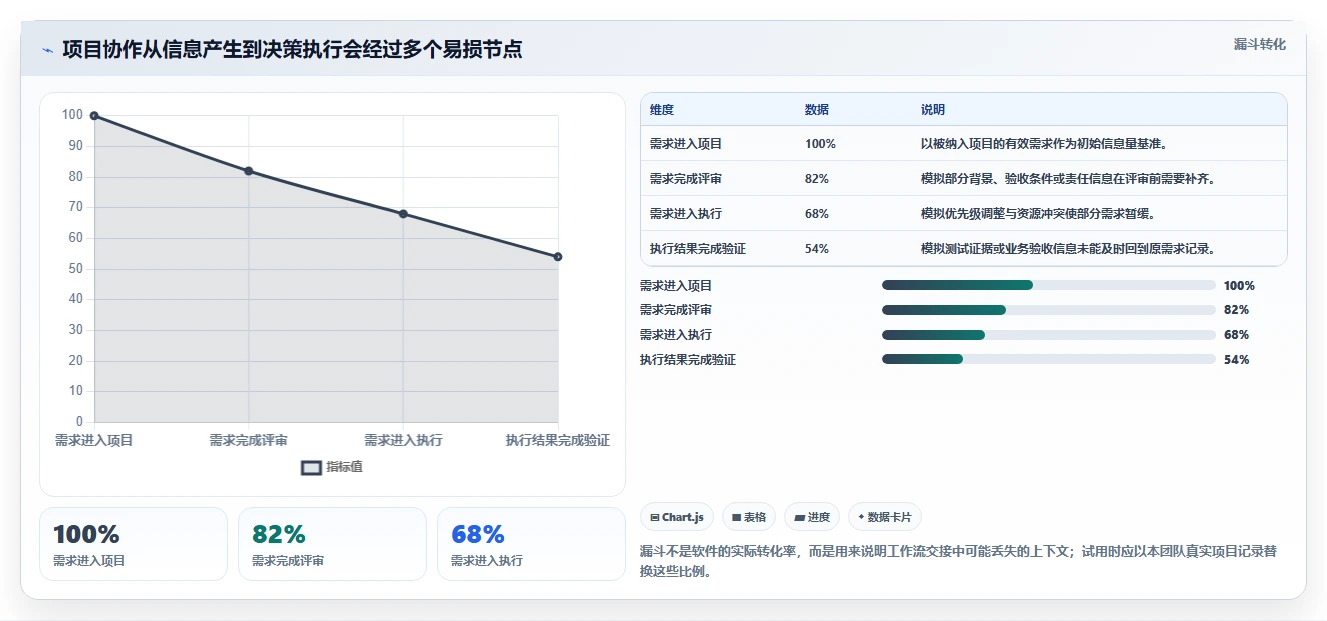This screenshot has width=1327, height=621.
Task: Open the 68% 需求进入执行 data card
Action: pos(531,544)
